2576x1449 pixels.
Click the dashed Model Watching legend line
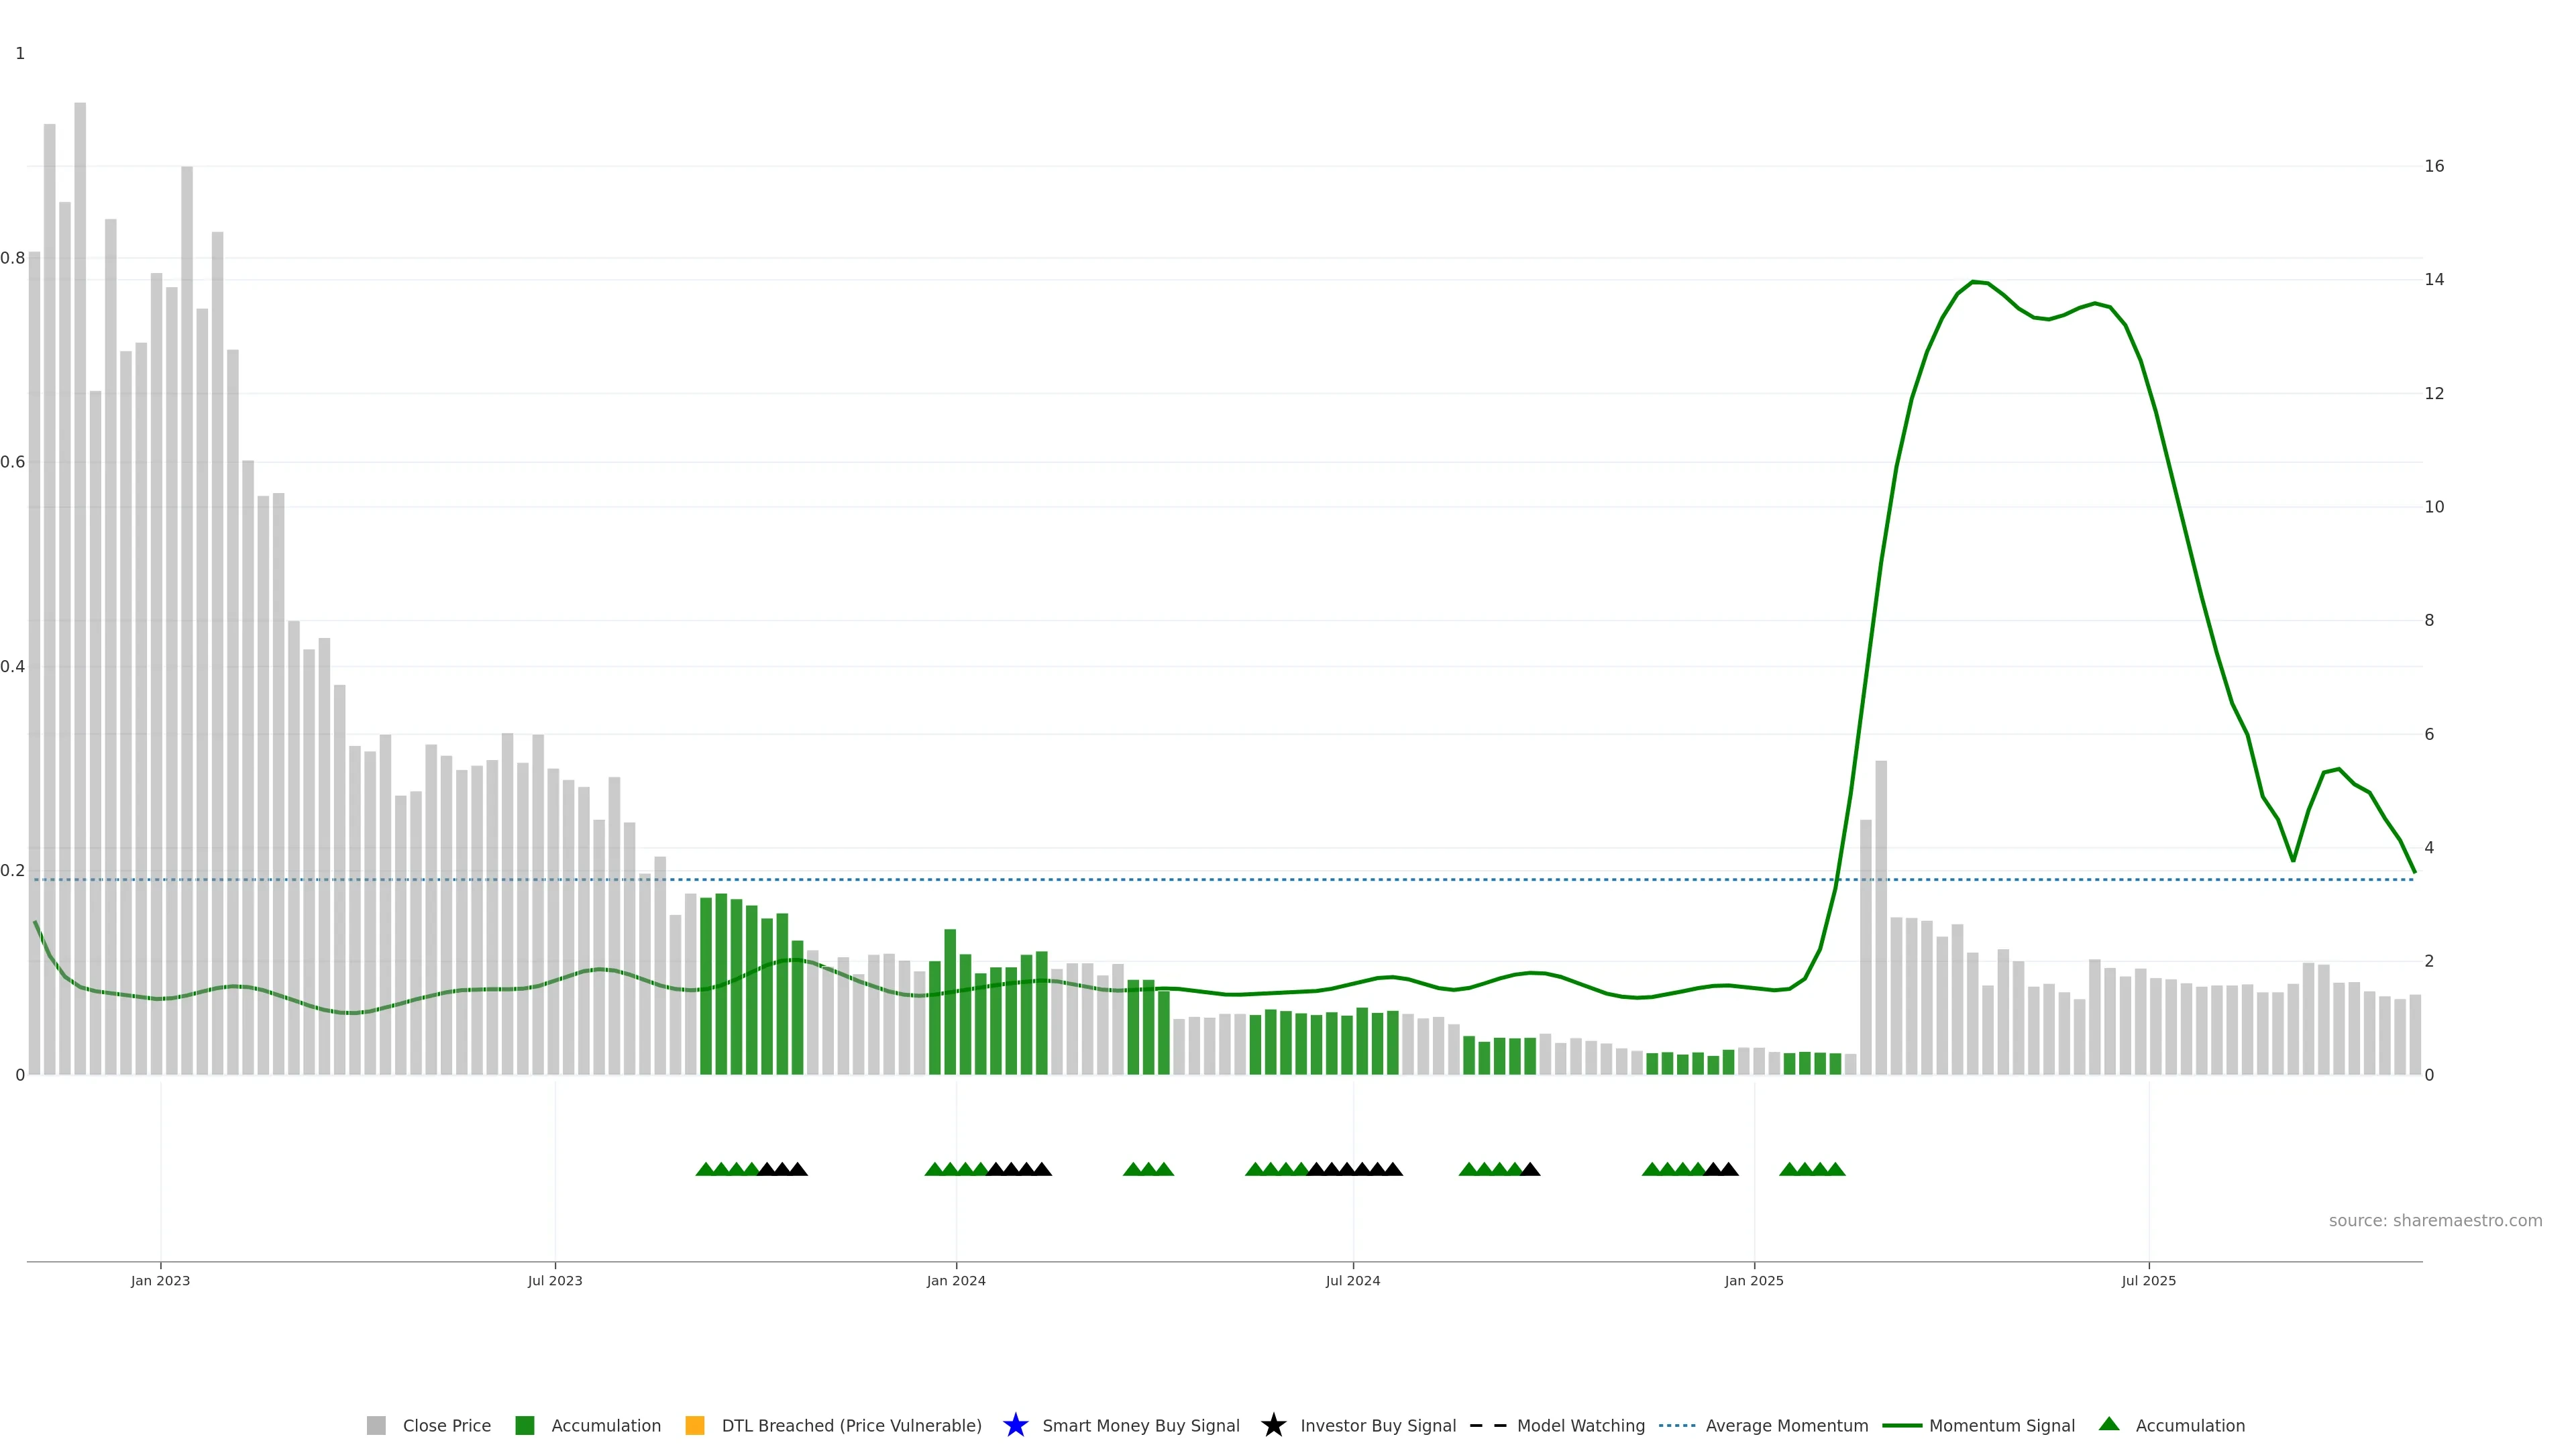[x=1487, y=1425]
